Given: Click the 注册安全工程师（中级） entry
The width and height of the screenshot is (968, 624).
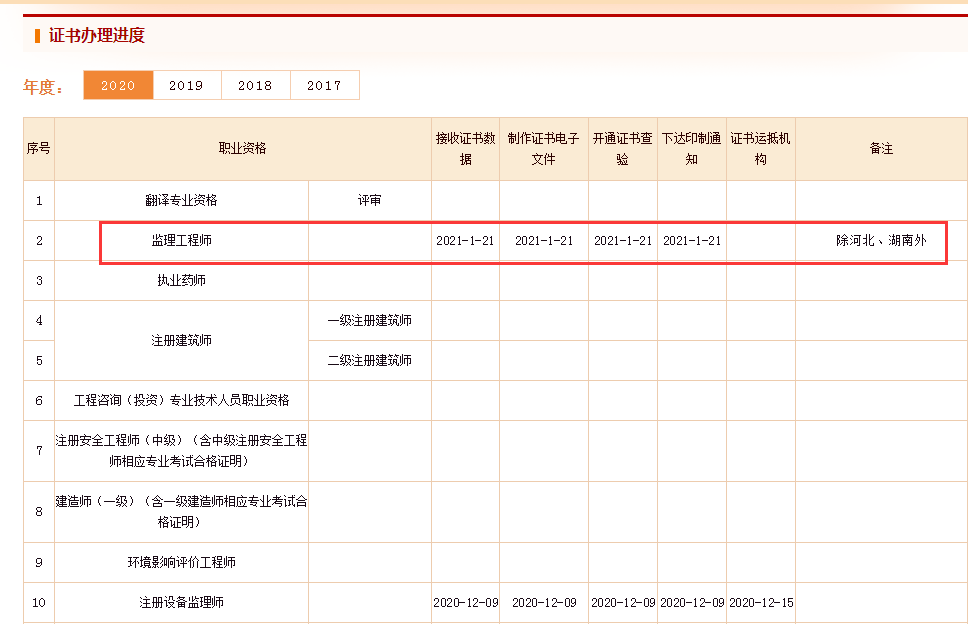Looking at the screenshot, I should pyautogui.click(x=181, y=450).
